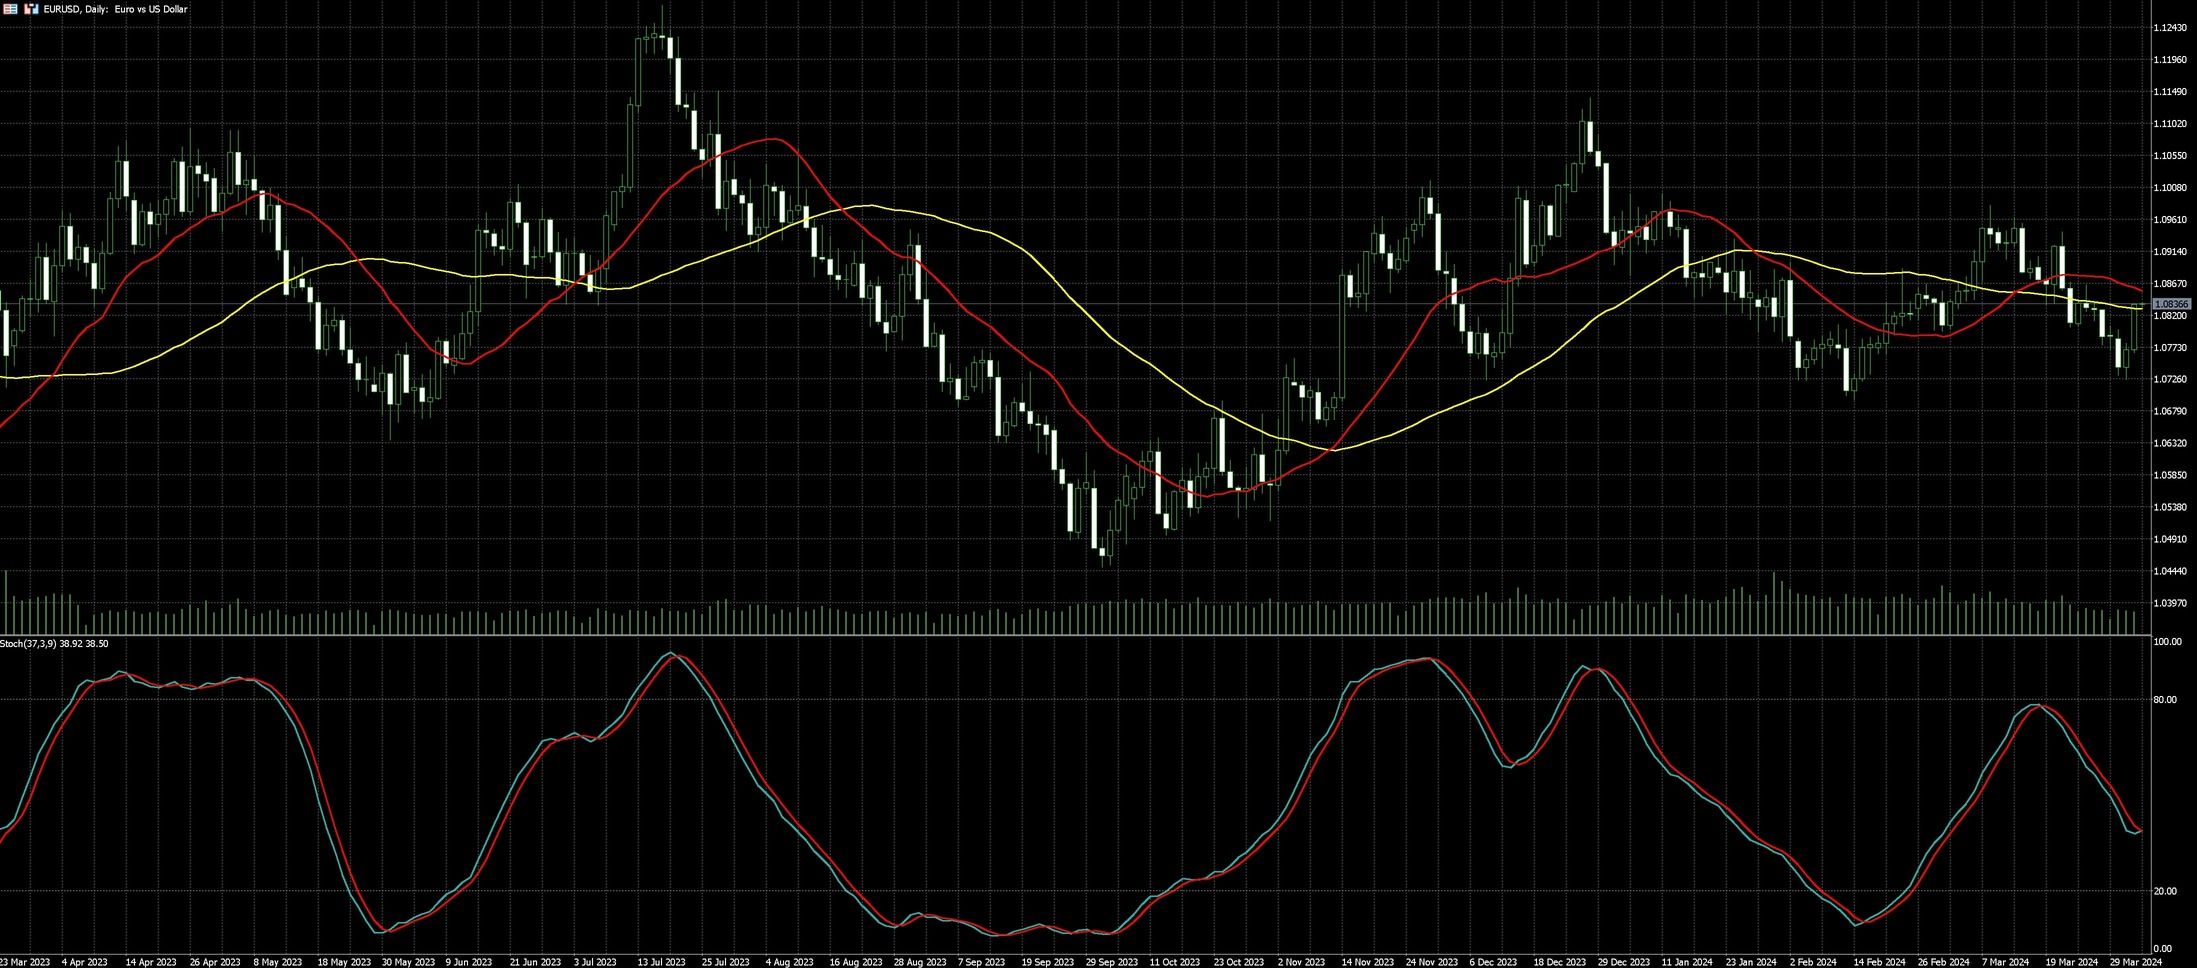Click the 13 Jul 2023 date label
The image size is (2197, 968).
661,962
